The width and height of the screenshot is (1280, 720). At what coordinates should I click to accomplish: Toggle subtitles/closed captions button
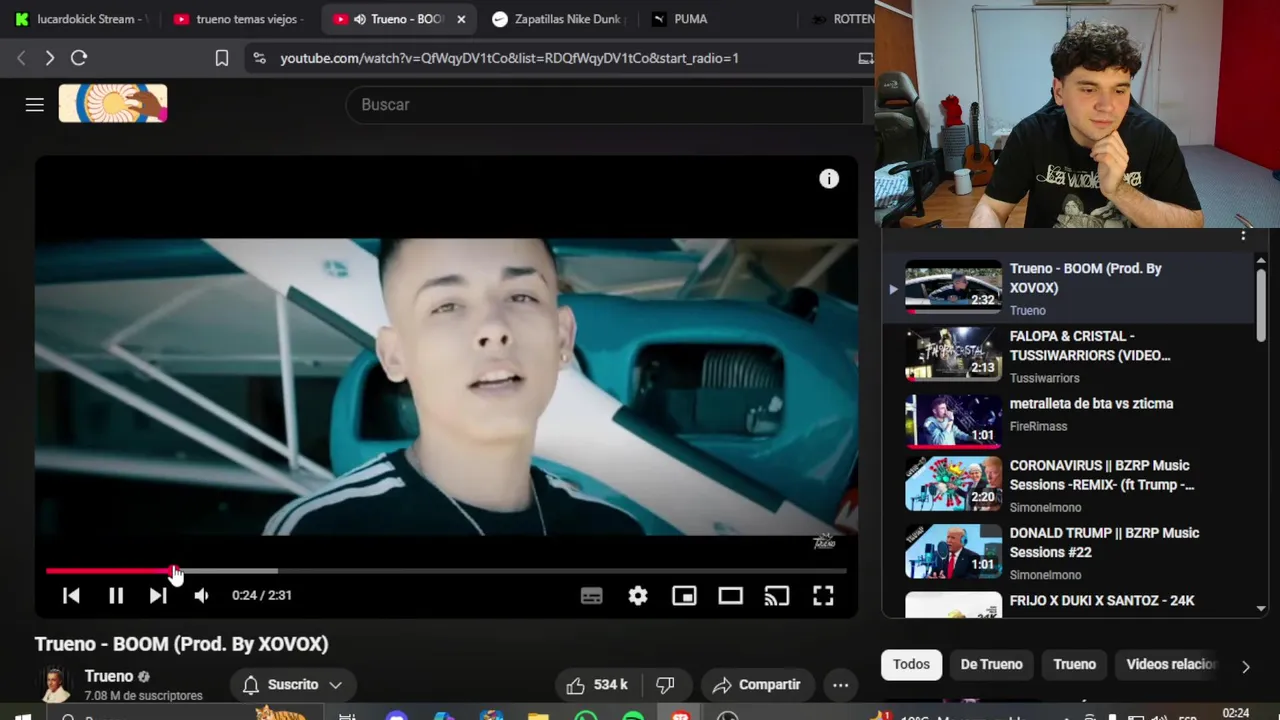592,596
